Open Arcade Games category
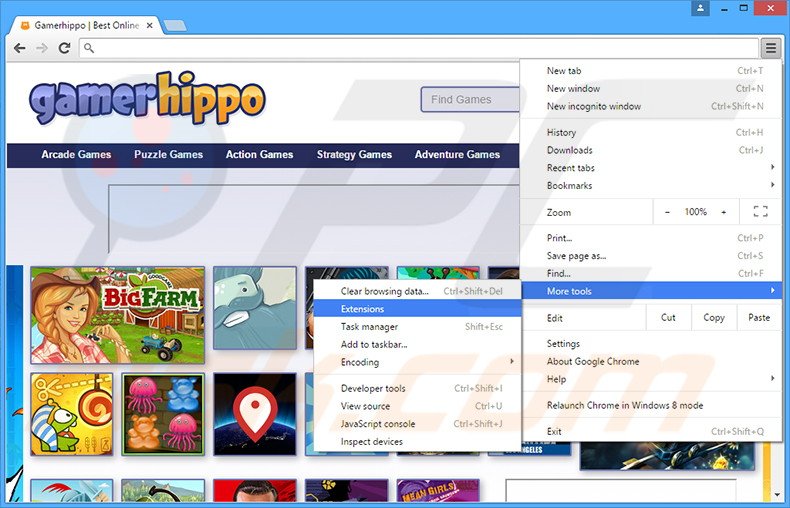This screenshot has width=790, height=508. [76, 155]
